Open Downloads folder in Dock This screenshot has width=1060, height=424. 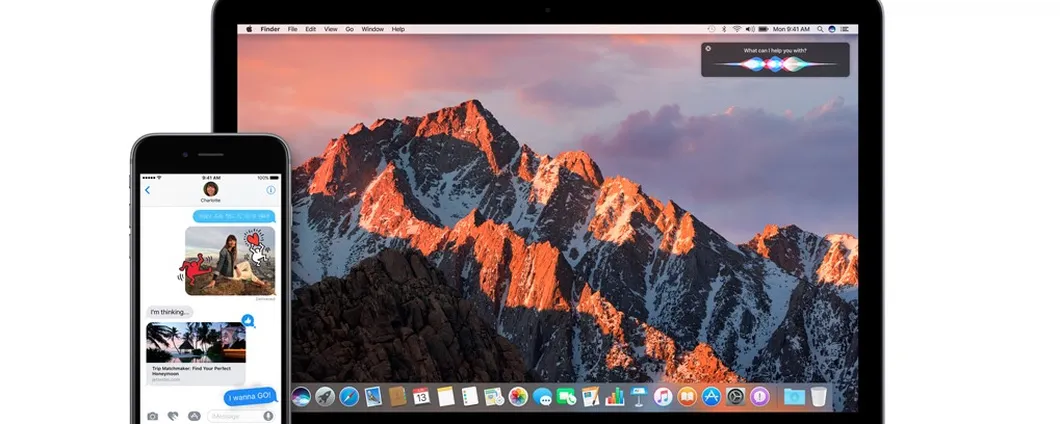(794, 396)
